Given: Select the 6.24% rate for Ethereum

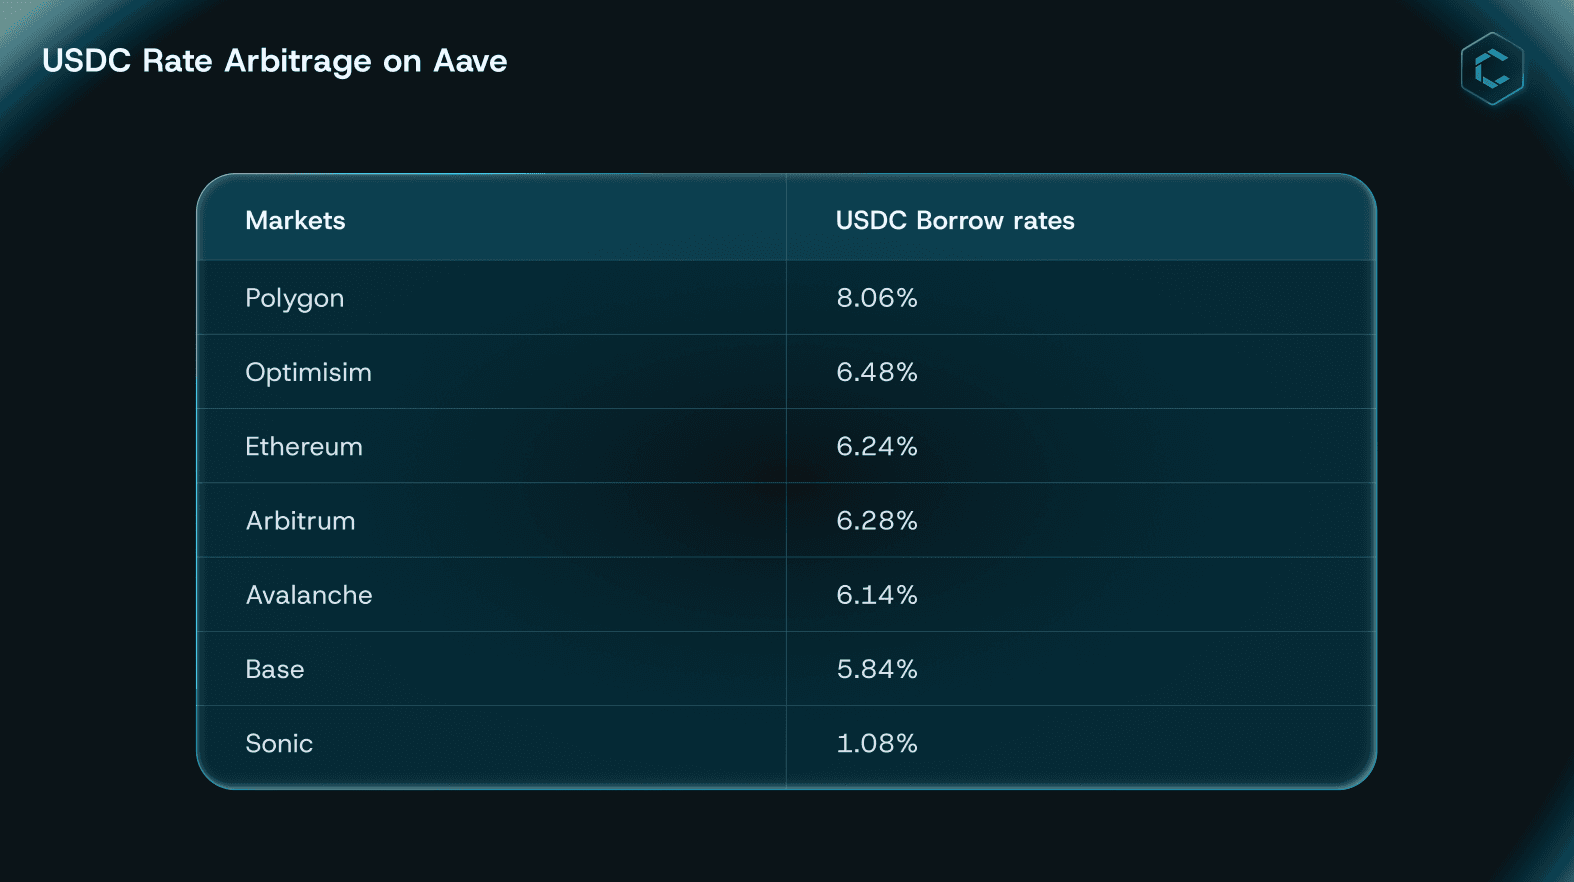Looking at the screenshot, I should click(877, 446).
